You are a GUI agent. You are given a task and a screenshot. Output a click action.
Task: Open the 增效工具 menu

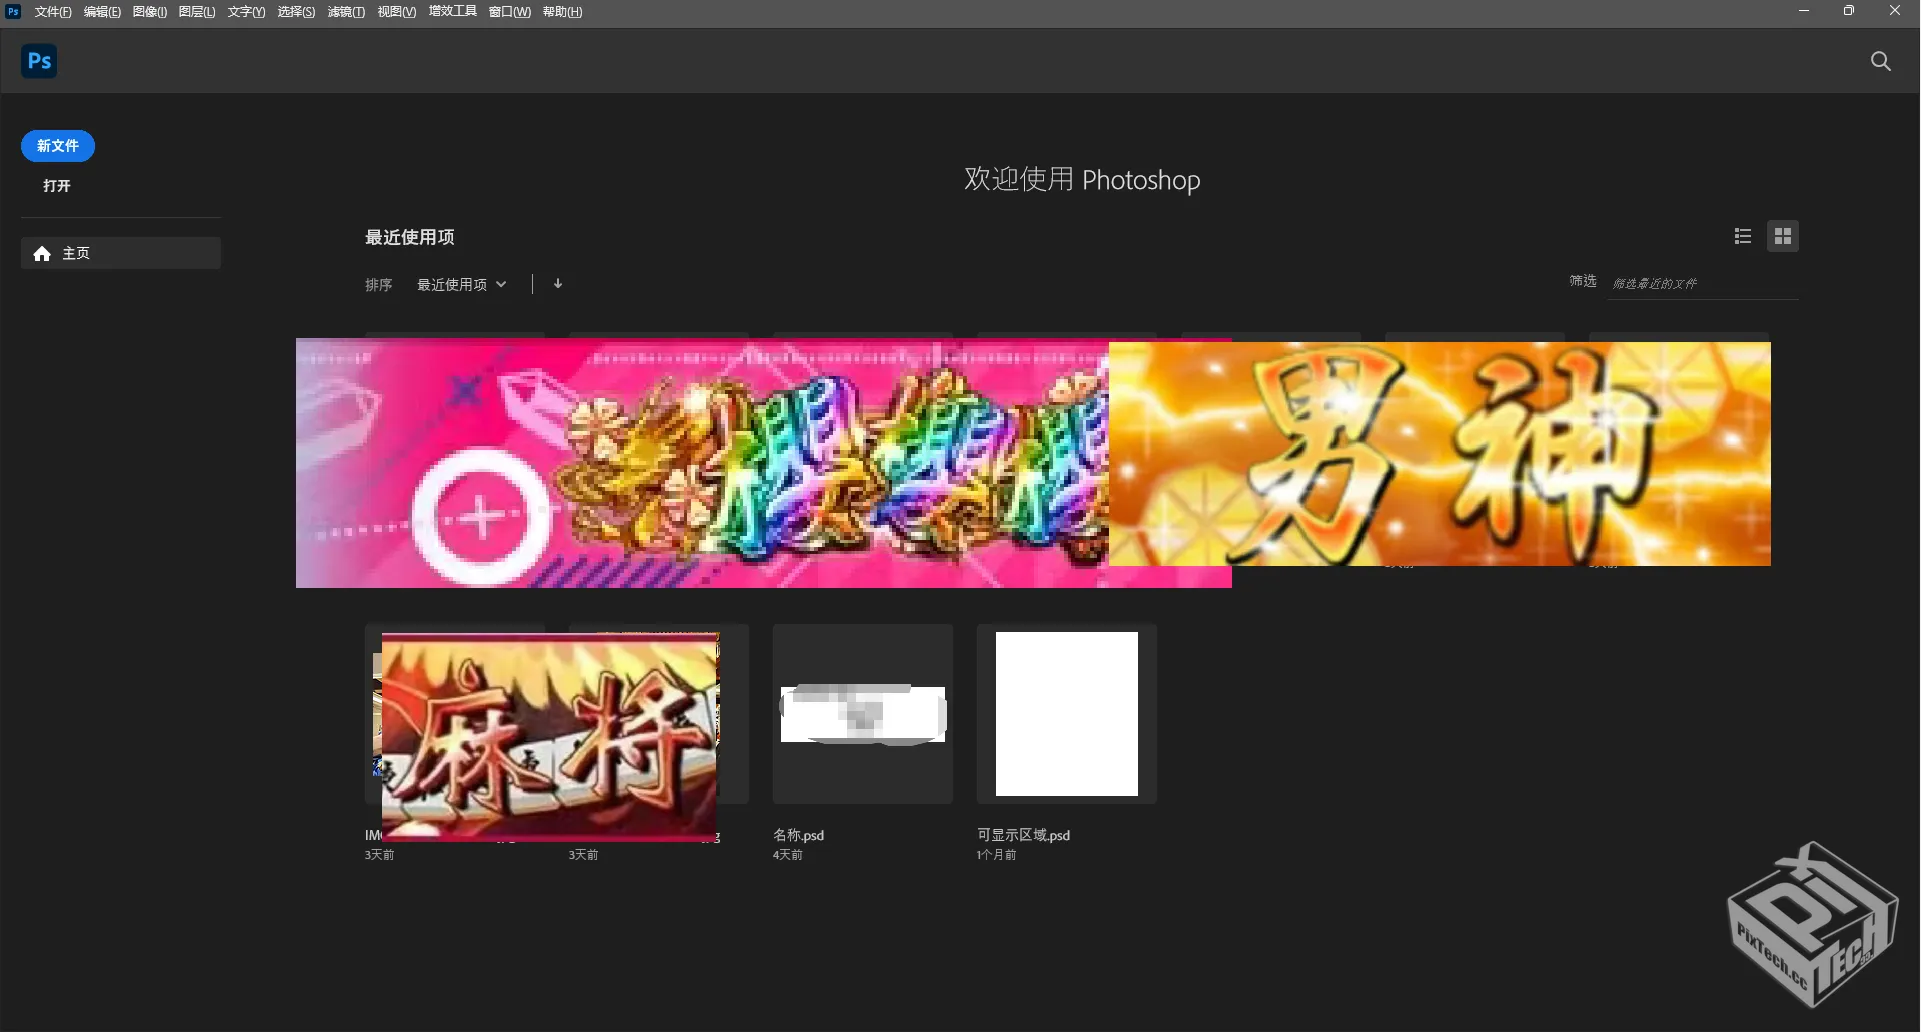pyautogui.click(x=452, y=12)
